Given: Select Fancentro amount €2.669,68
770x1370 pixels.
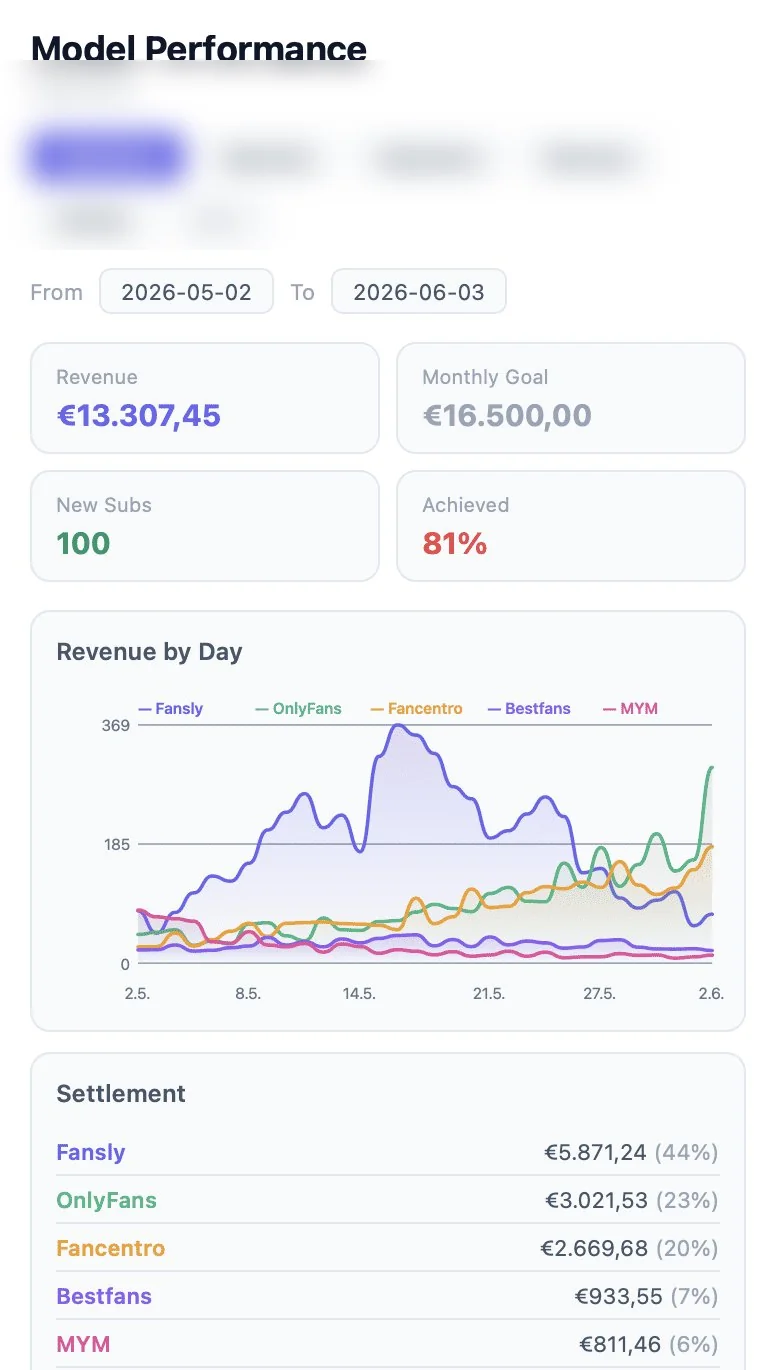Looking at the screenshot, I should 594,1249.
